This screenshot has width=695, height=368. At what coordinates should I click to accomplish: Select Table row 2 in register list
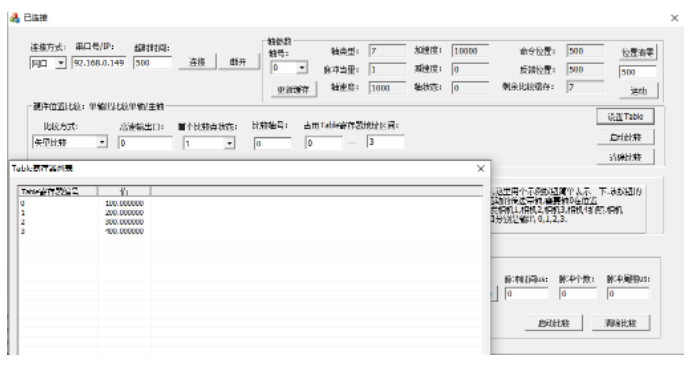250,222
